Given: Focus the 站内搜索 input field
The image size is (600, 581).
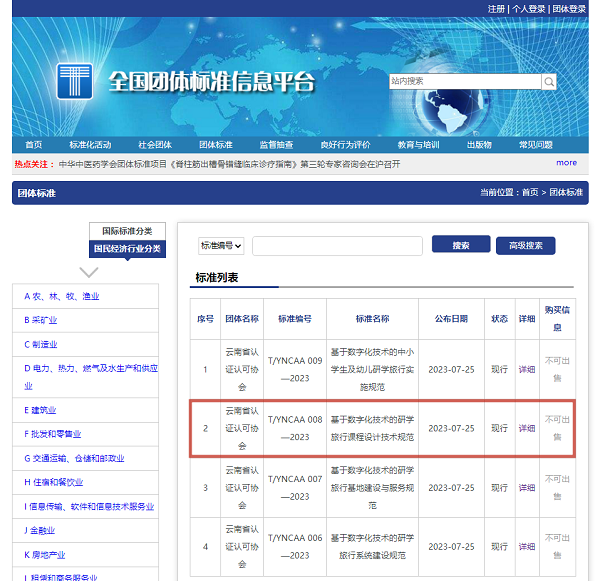Looking at the screenshot, I should point(465,82).
